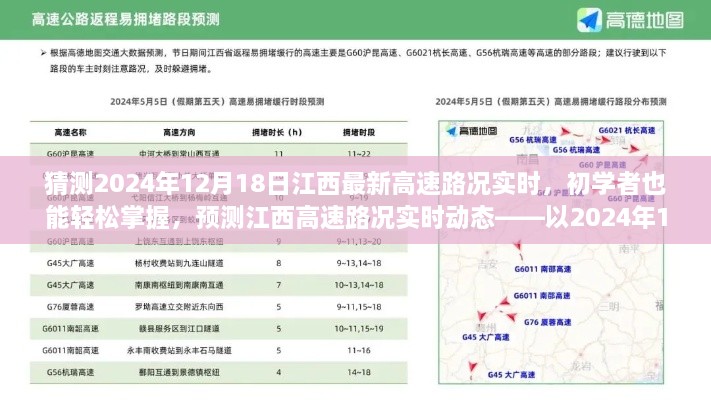Click the 高速名称 column header
Viewport: 711px width, 400px height.
[70, 132]
